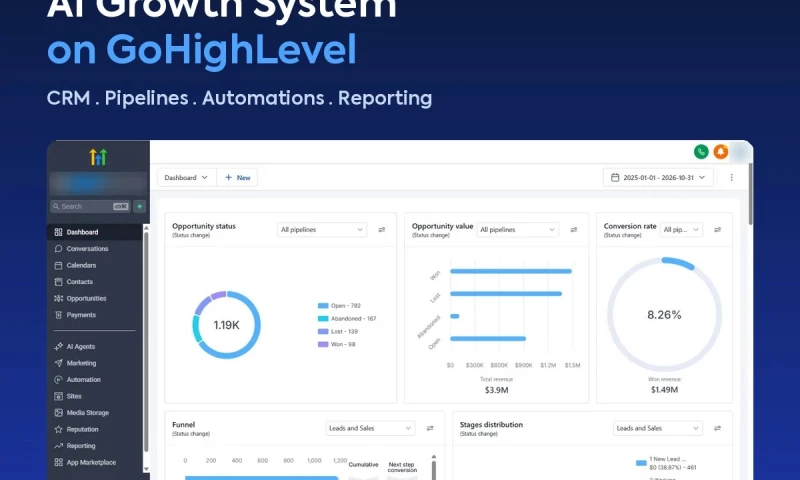Click the $3.9M total revenue value
The image size is (800, 480).
tap(496, 390)
